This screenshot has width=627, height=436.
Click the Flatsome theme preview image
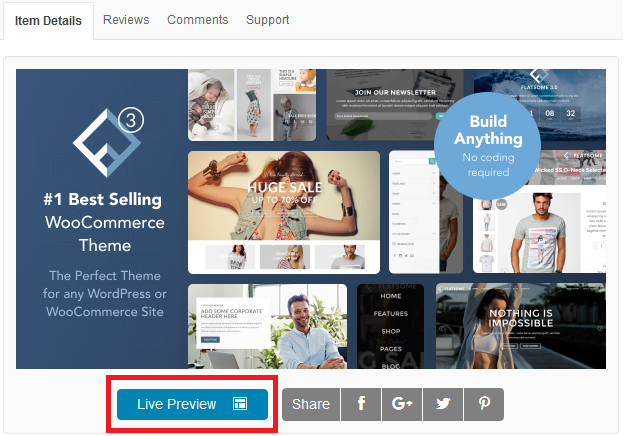(311, 219)
